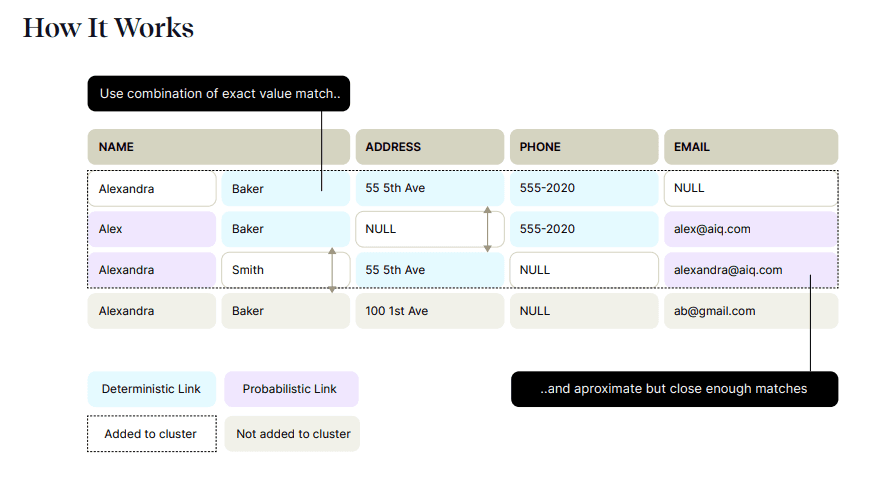Click the 'Use combination of exact value match' callout
Screen dimensions: 876x489
tap(219, 94)
